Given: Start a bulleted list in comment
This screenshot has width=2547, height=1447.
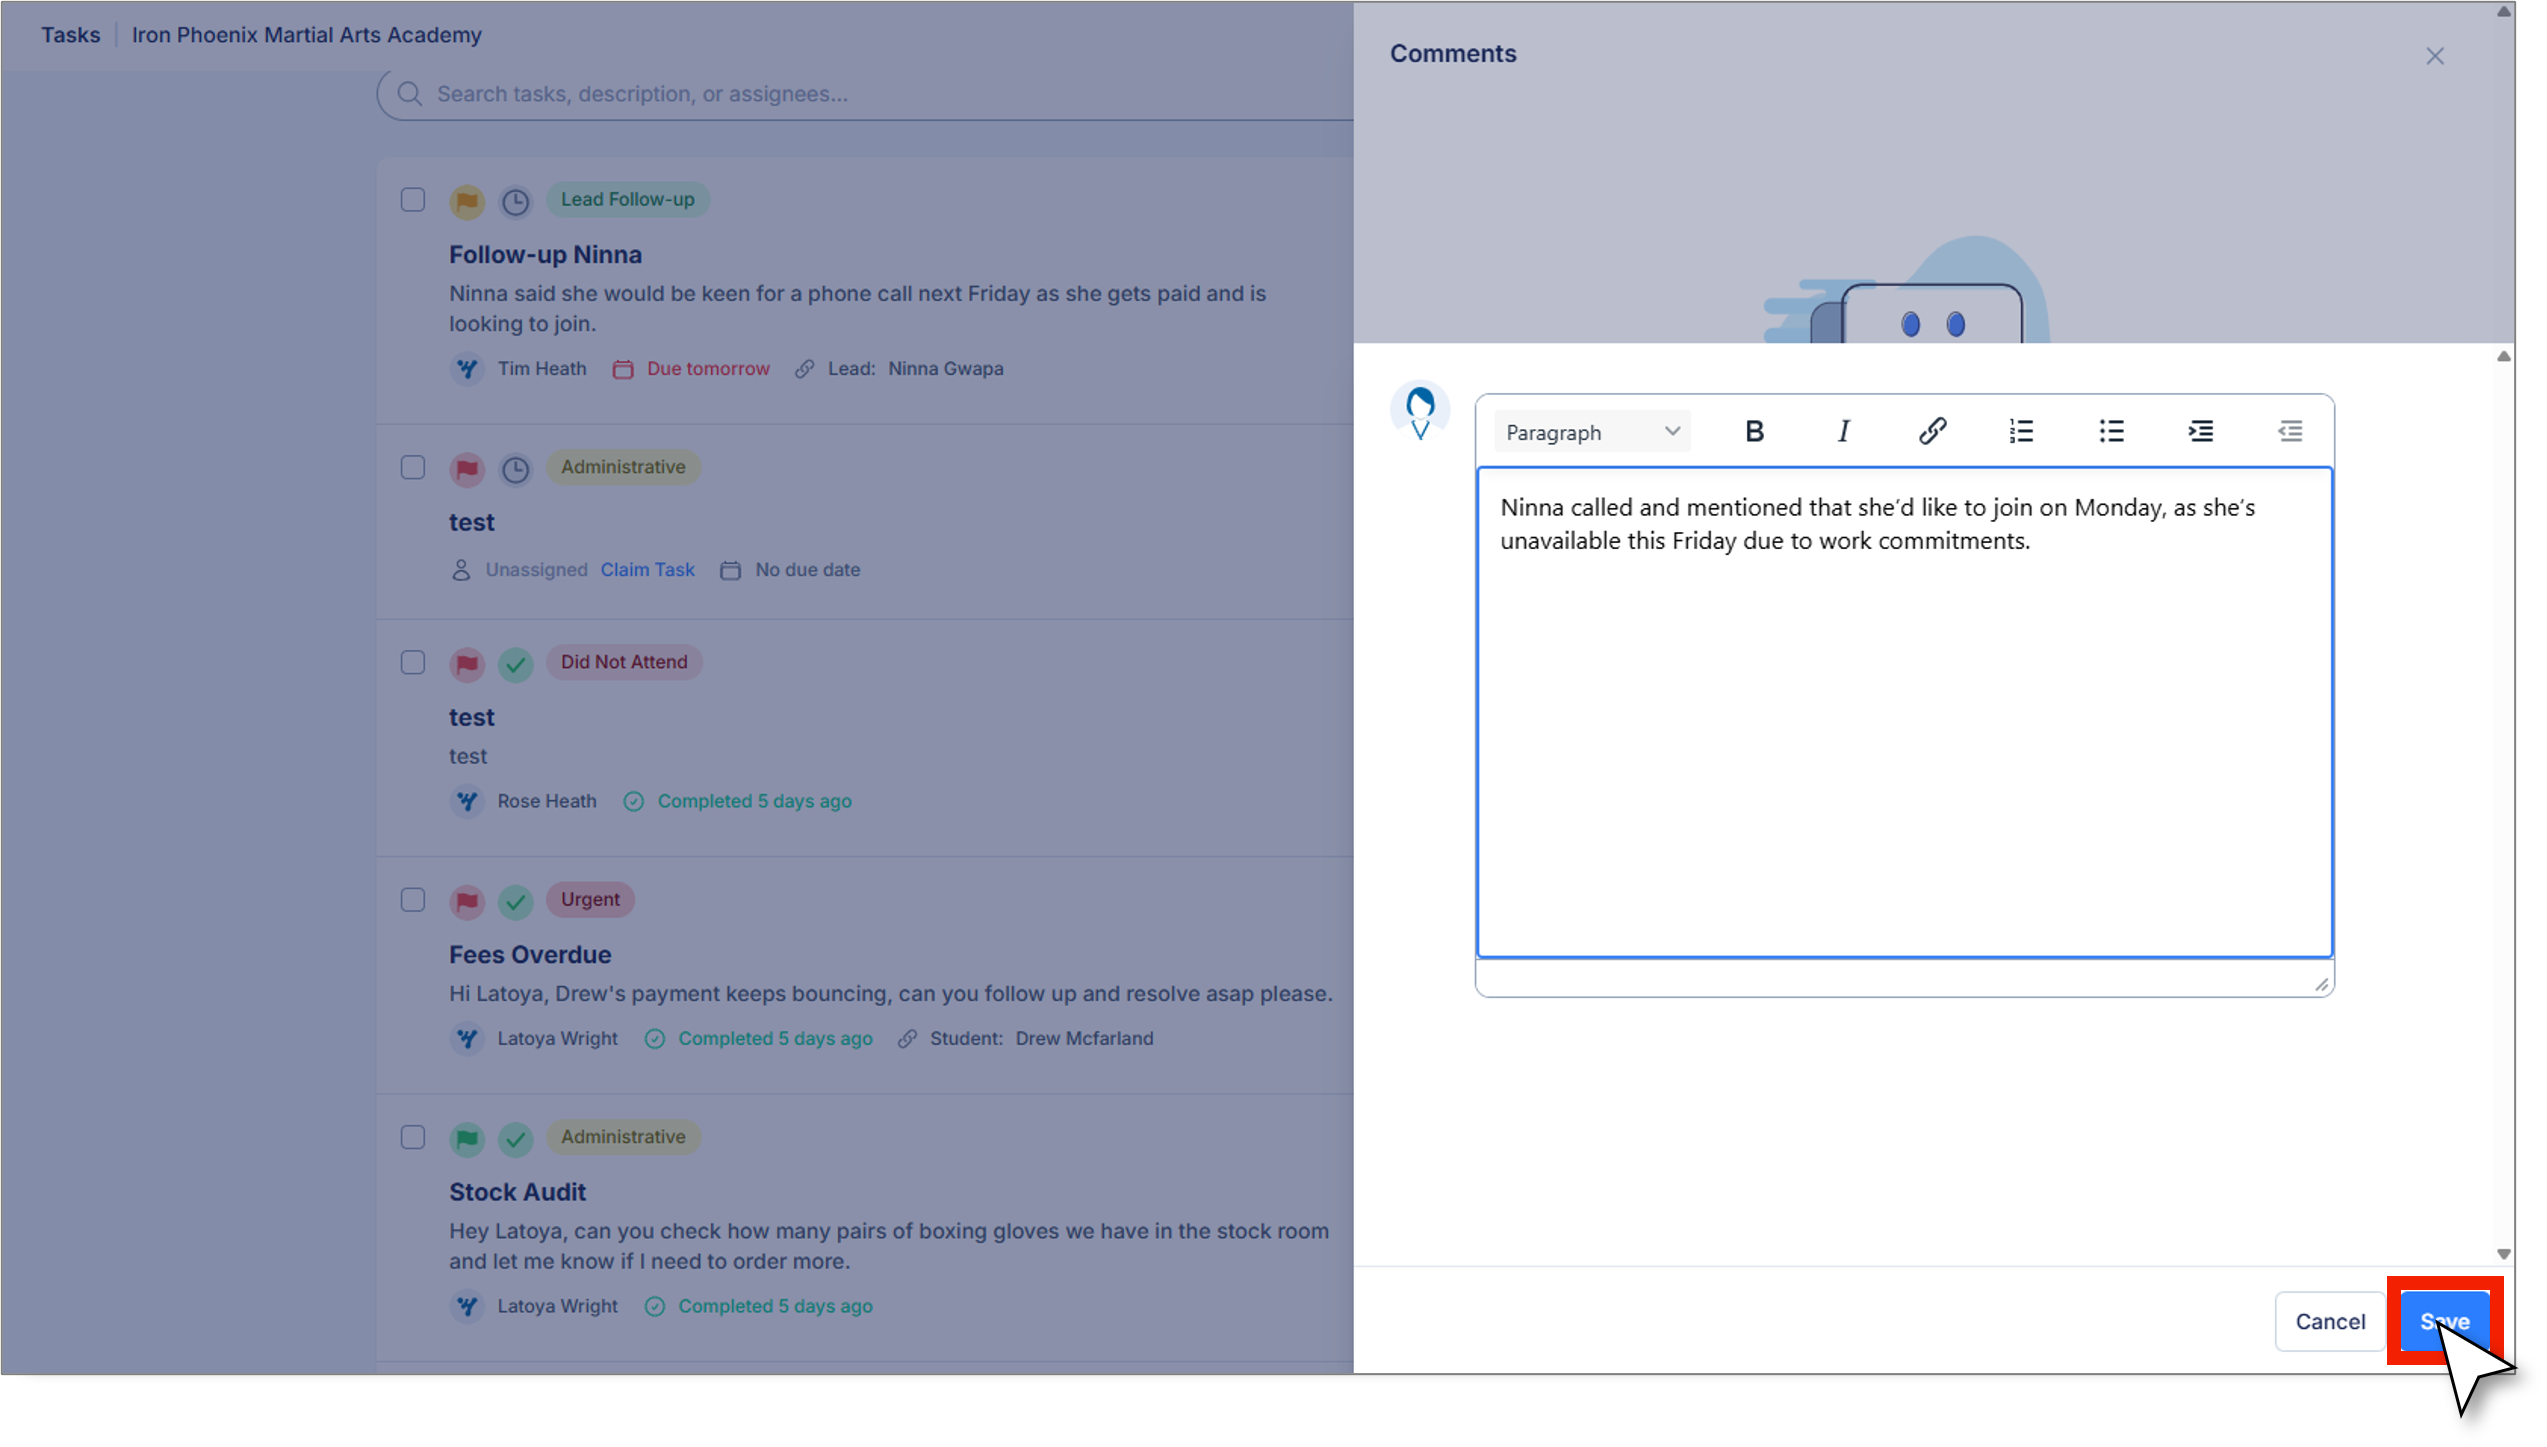Looking at the screenshot, I should click(2111, 431).
